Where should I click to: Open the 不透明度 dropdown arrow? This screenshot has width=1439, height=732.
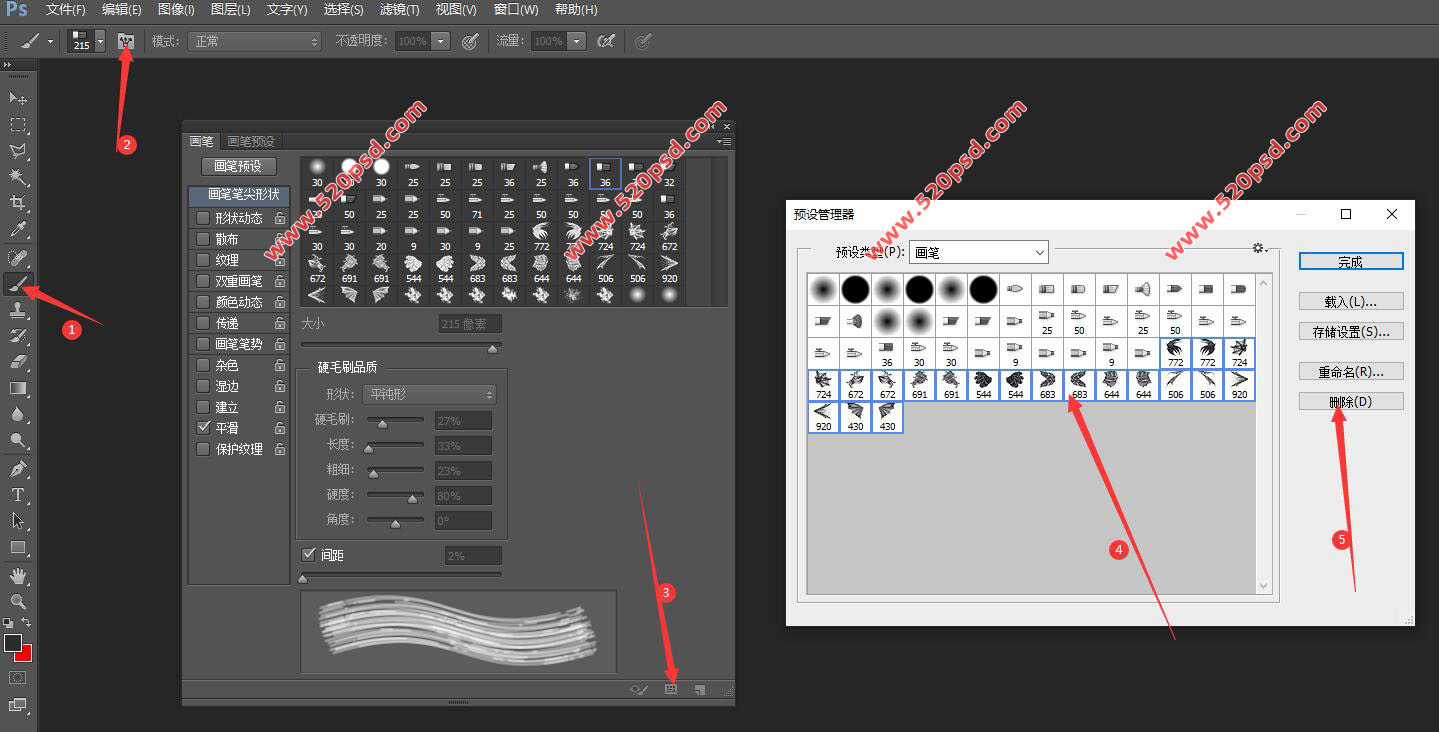pos(440,41)
